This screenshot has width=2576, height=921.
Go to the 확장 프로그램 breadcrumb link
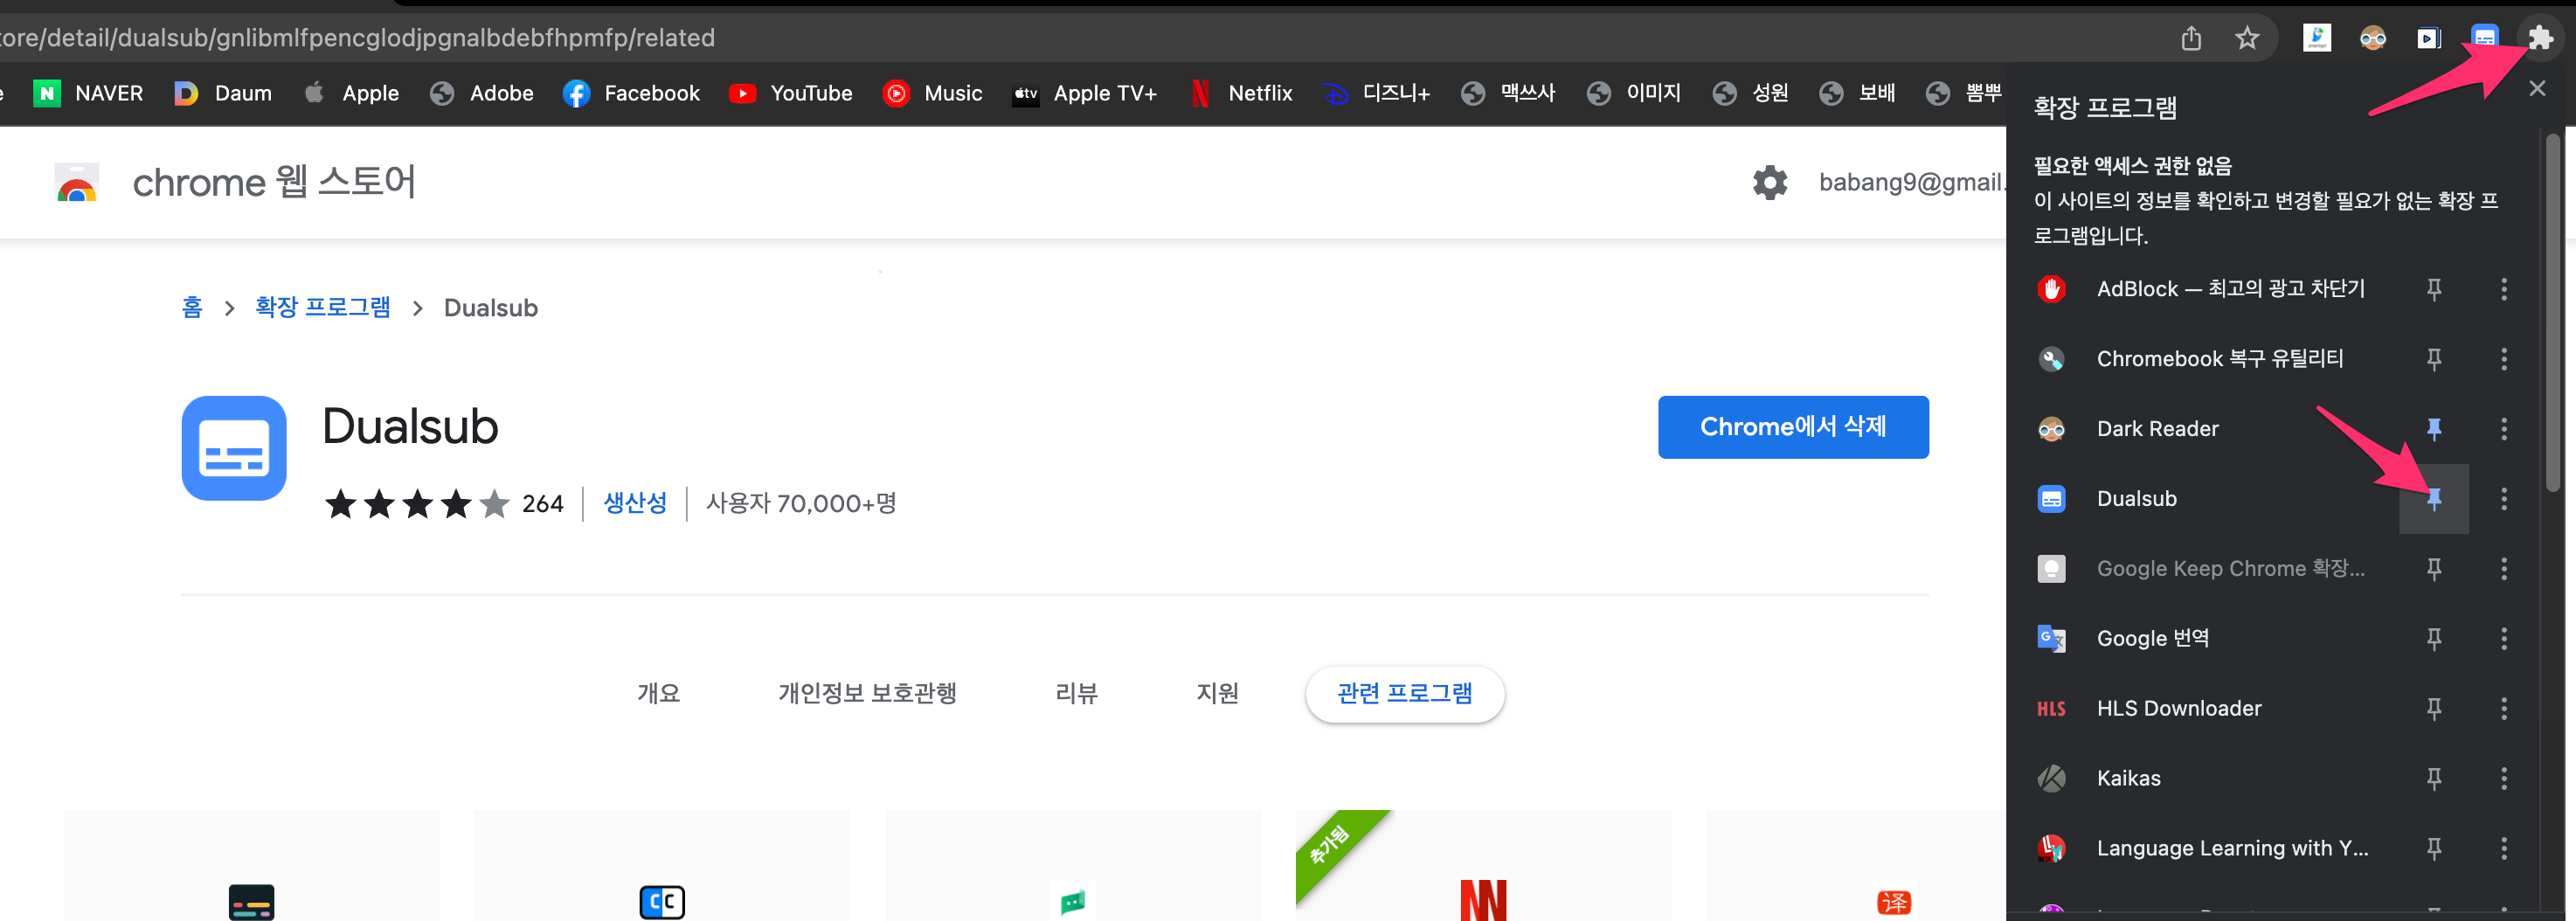tap(322, 307)
